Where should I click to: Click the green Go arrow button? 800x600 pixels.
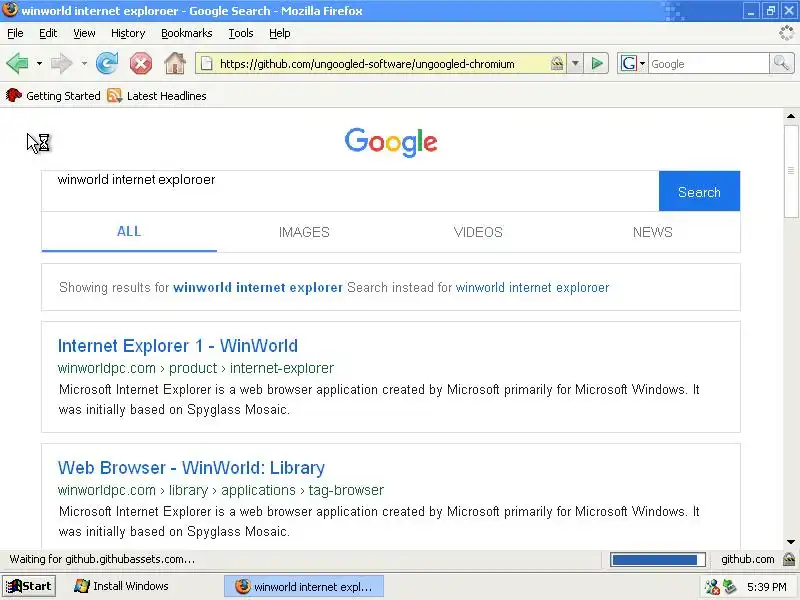click(x=597, y=64)
